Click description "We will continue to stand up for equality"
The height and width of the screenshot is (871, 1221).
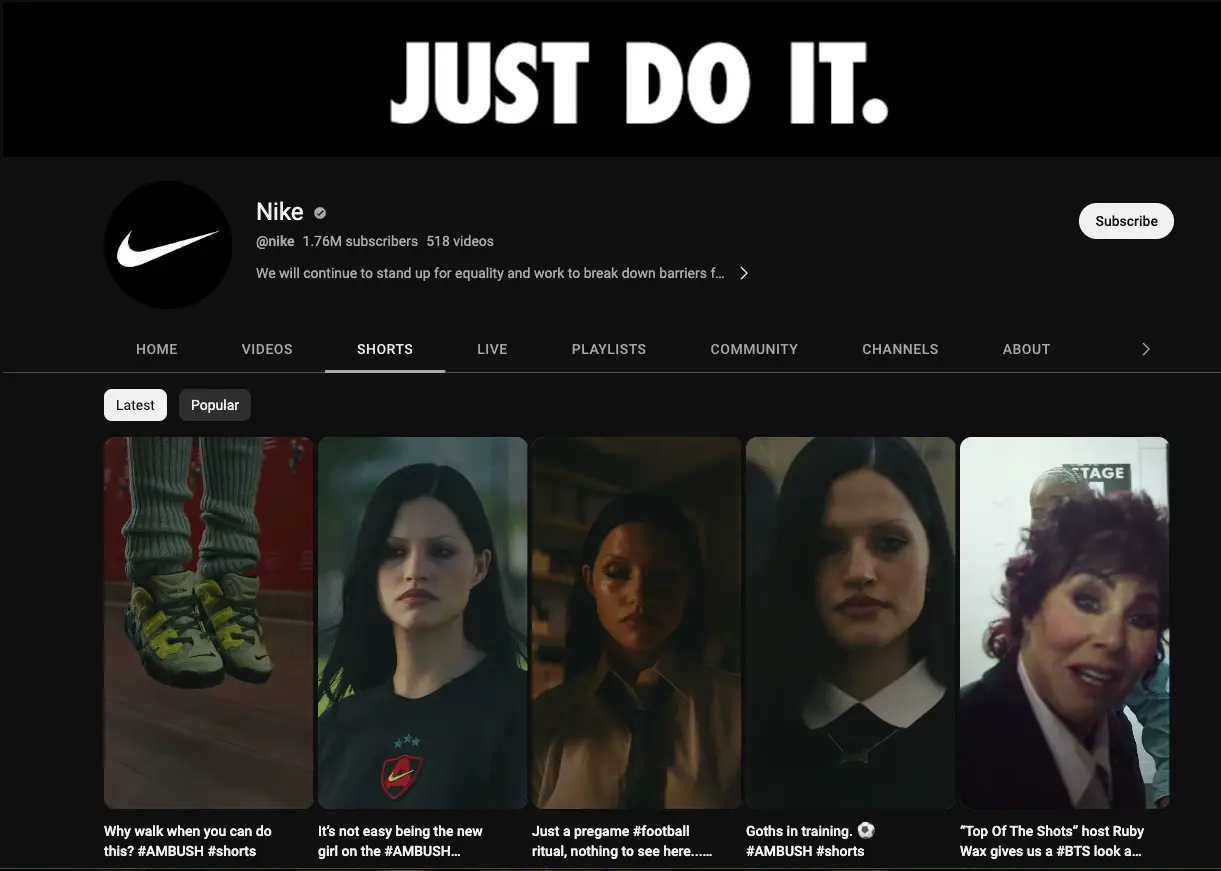490,273
